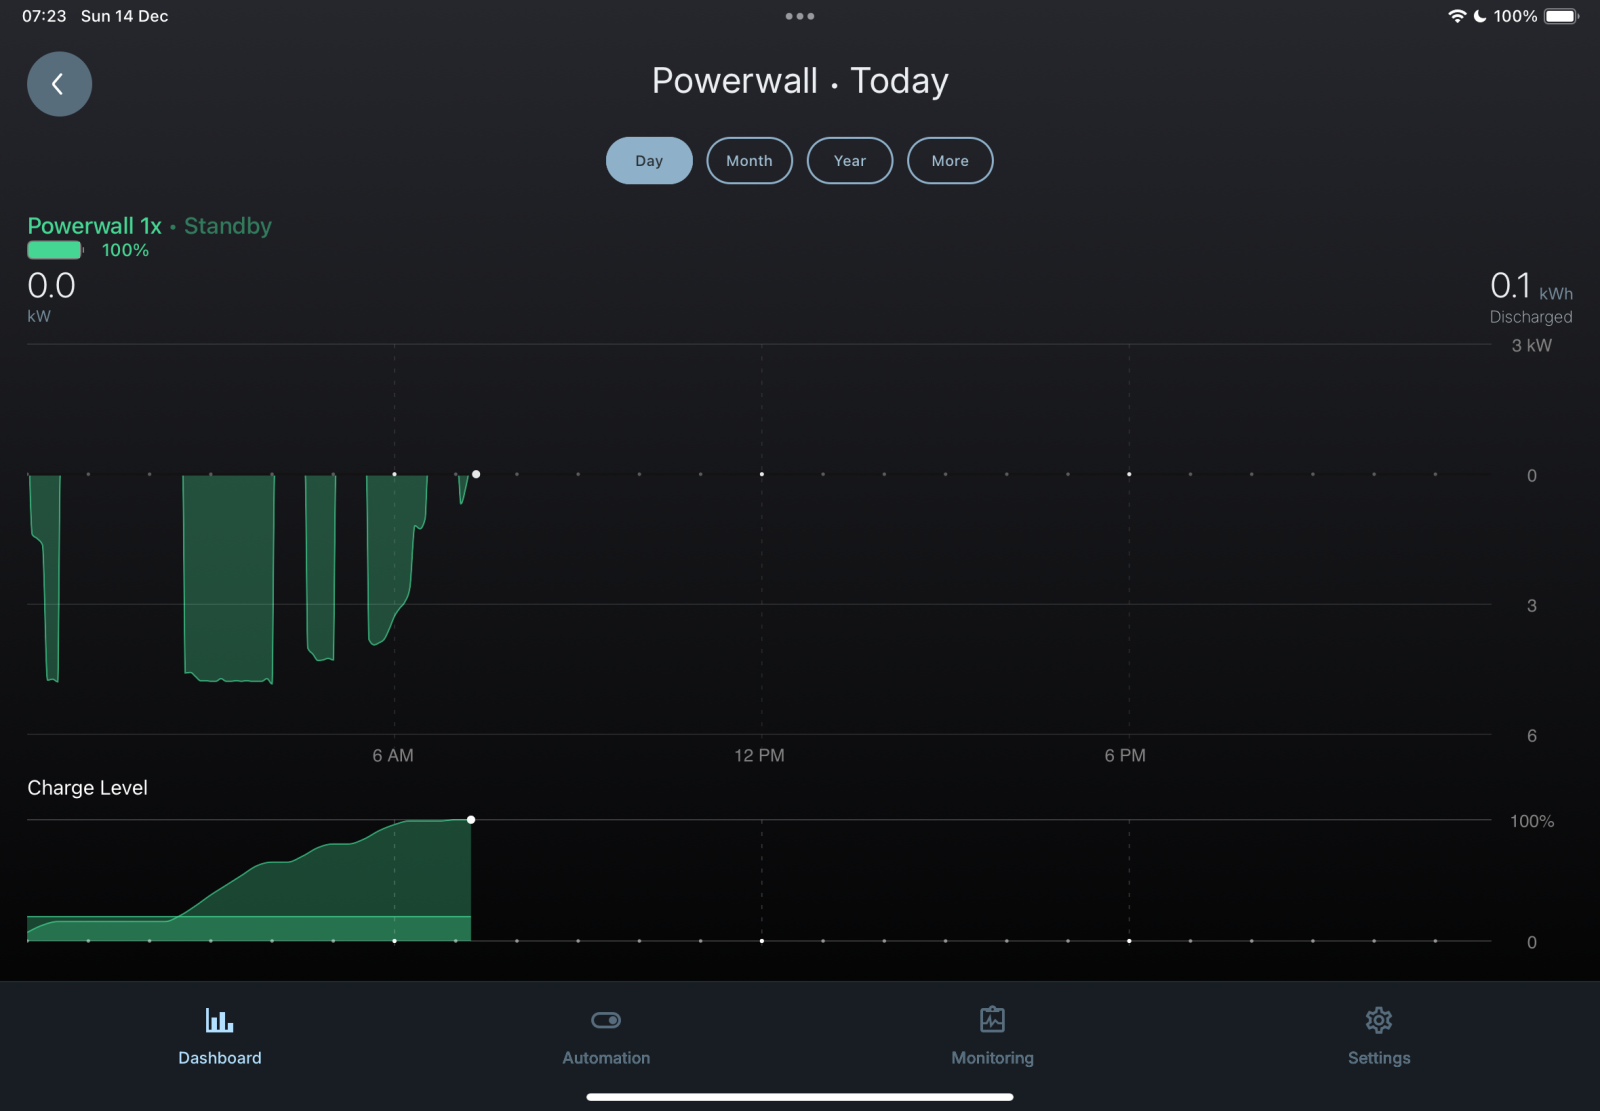Tap the white current-time marker on power graph
Image resolution: width=1600 pixels, height=1111 pixels.
tap(476, 474)
